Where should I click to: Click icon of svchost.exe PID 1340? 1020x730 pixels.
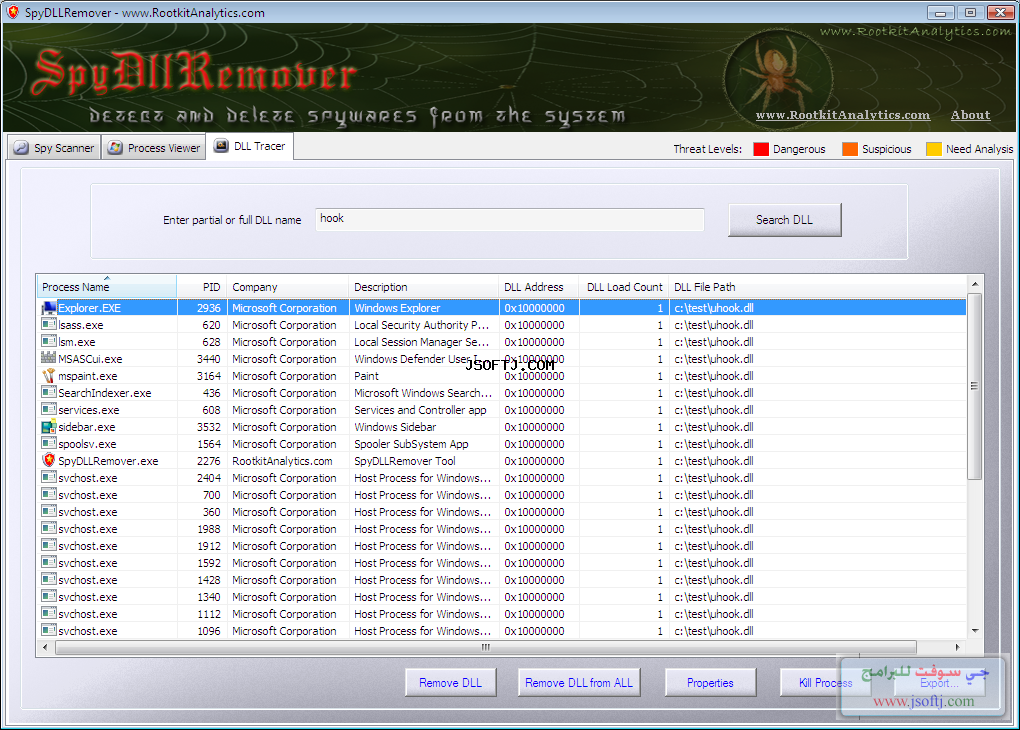coord(49,597)
